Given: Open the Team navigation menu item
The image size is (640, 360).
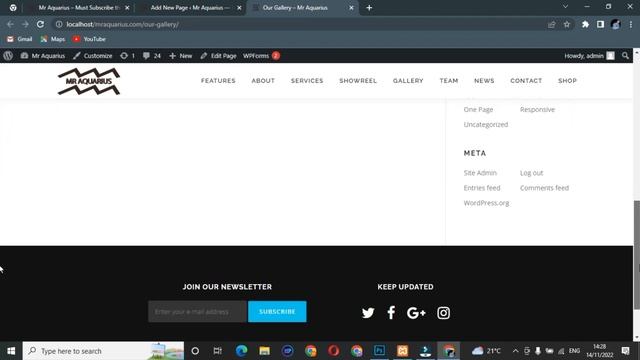Looking at the screenshot, I should coord(449,81).
